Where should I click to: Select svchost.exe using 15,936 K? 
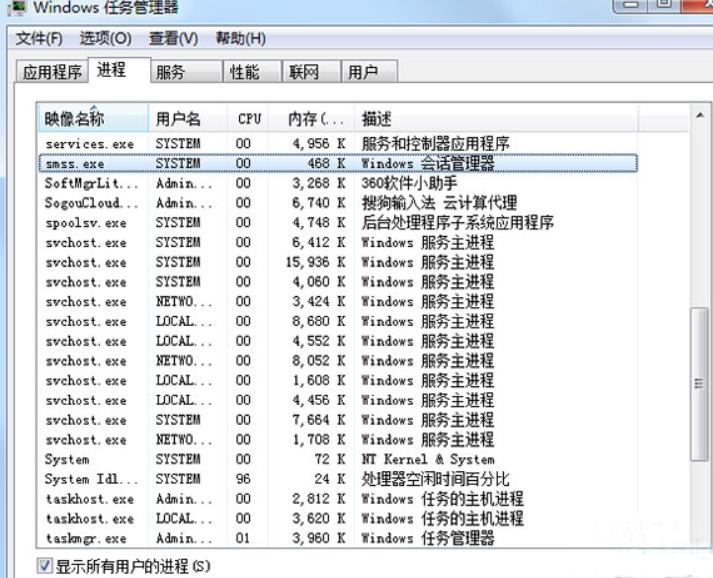[338, 262]
